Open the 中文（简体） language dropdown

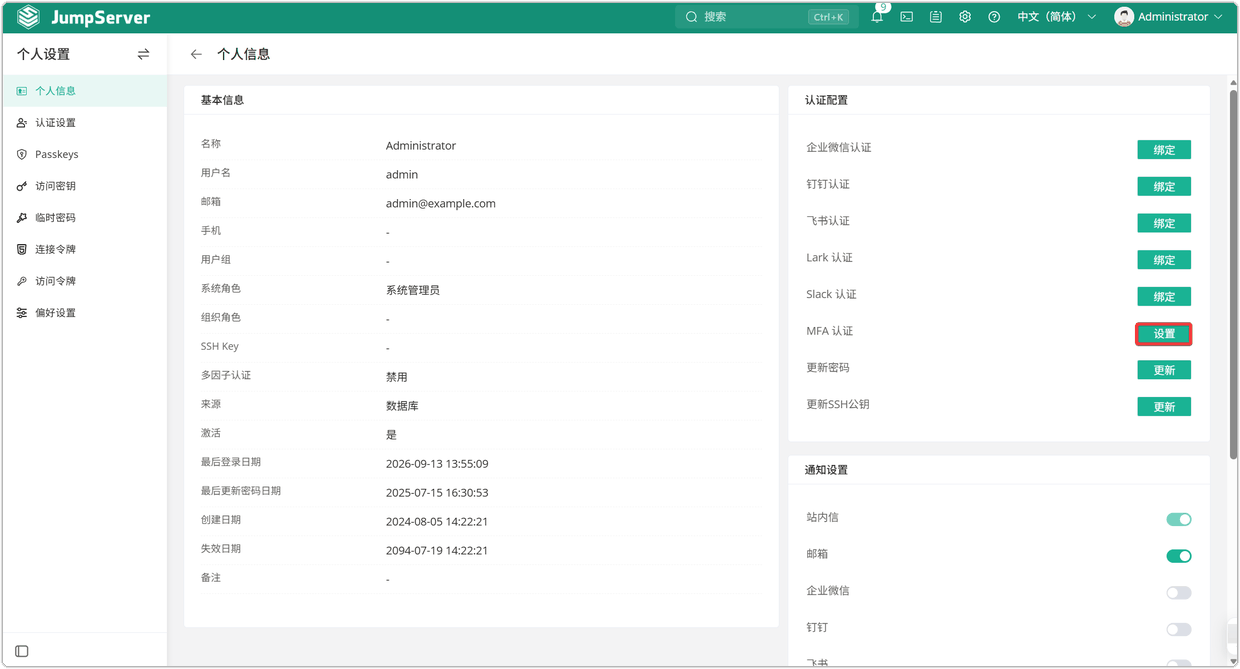(1056, 17)
